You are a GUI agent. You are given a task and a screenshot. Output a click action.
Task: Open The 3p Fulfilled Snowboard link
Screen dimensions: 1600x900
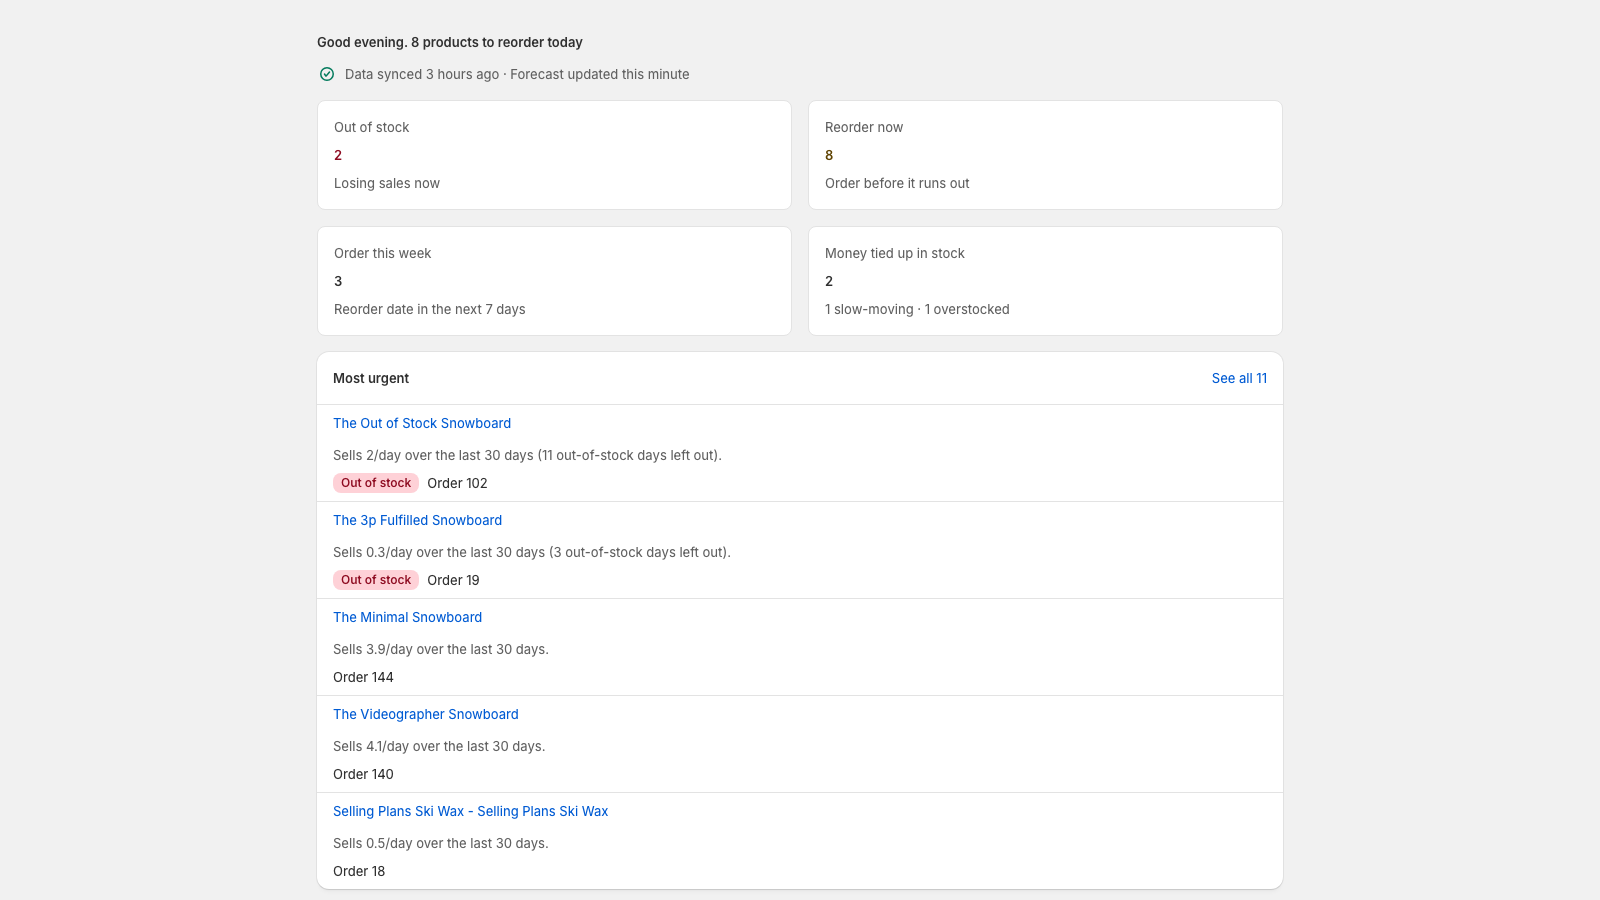417,520
